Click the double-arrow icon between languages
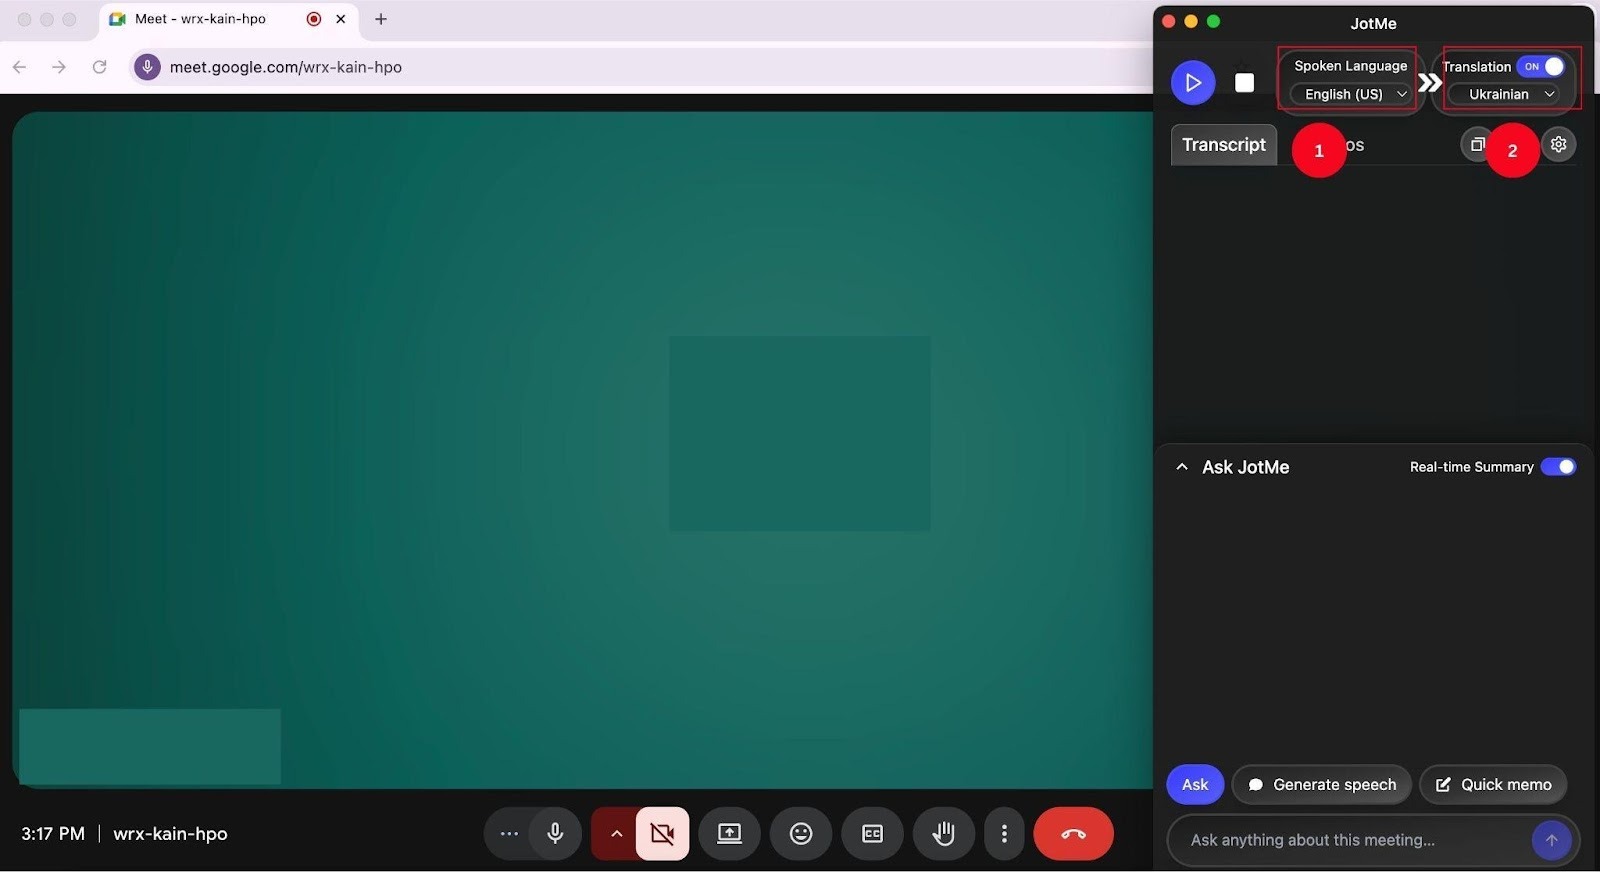The image size is (1600, 872). click(x=1430, y=83)
